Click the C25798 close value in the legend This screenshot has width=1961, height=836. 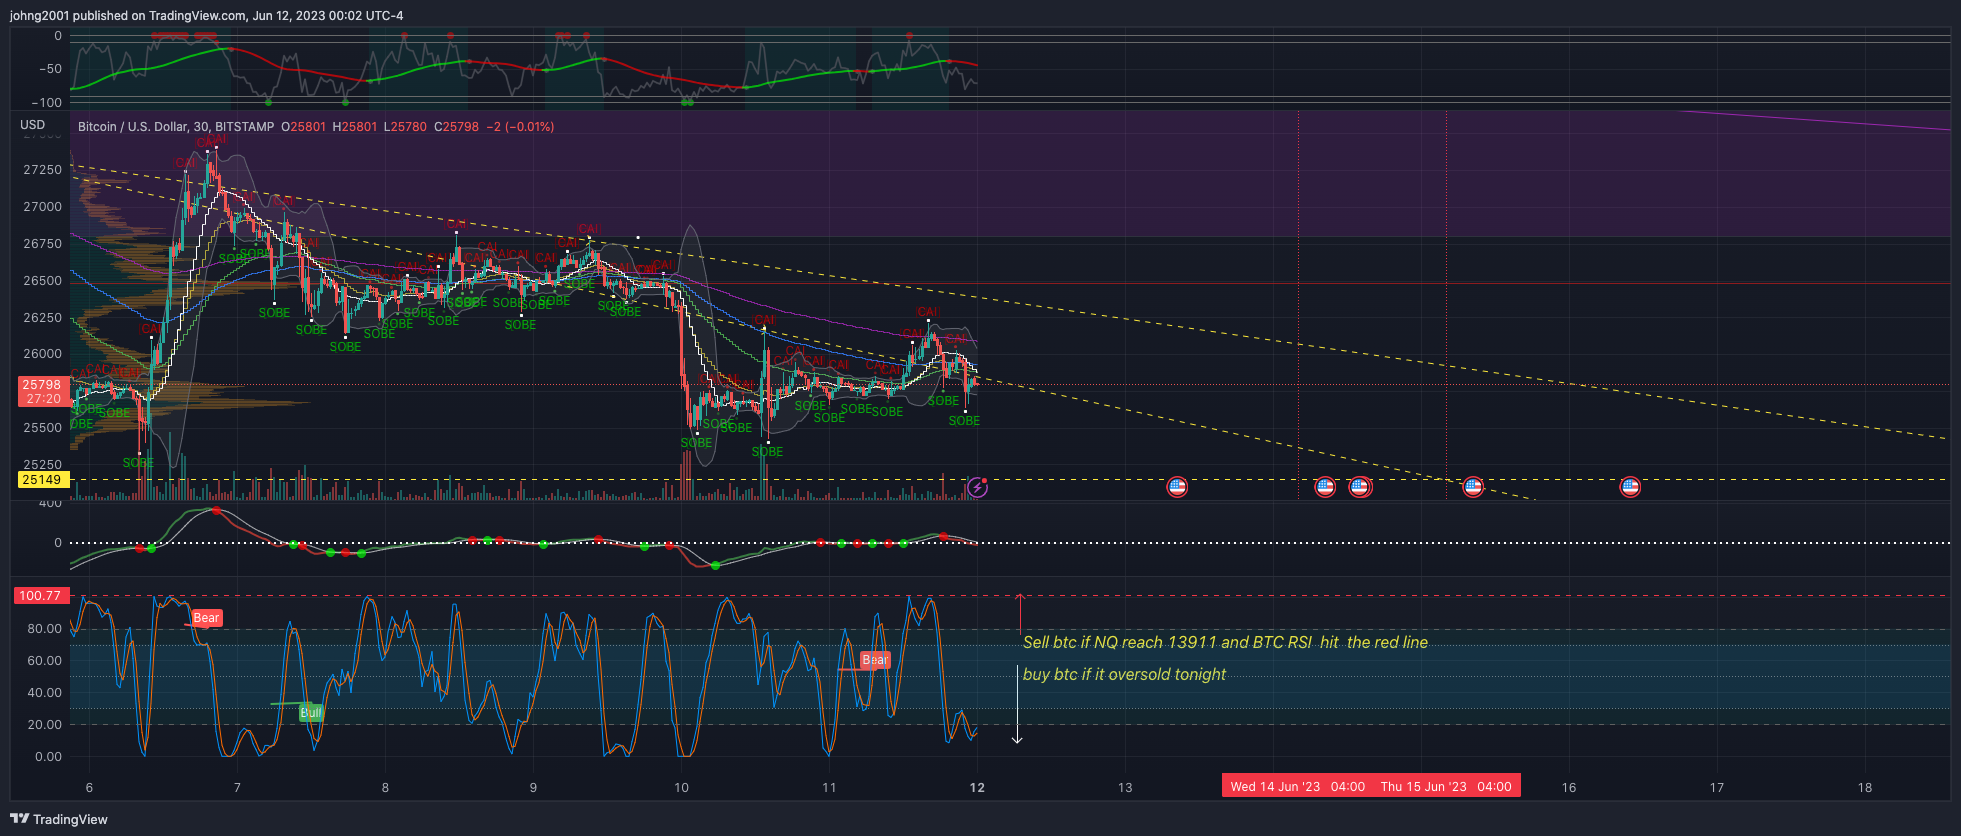tap(456, 127)
